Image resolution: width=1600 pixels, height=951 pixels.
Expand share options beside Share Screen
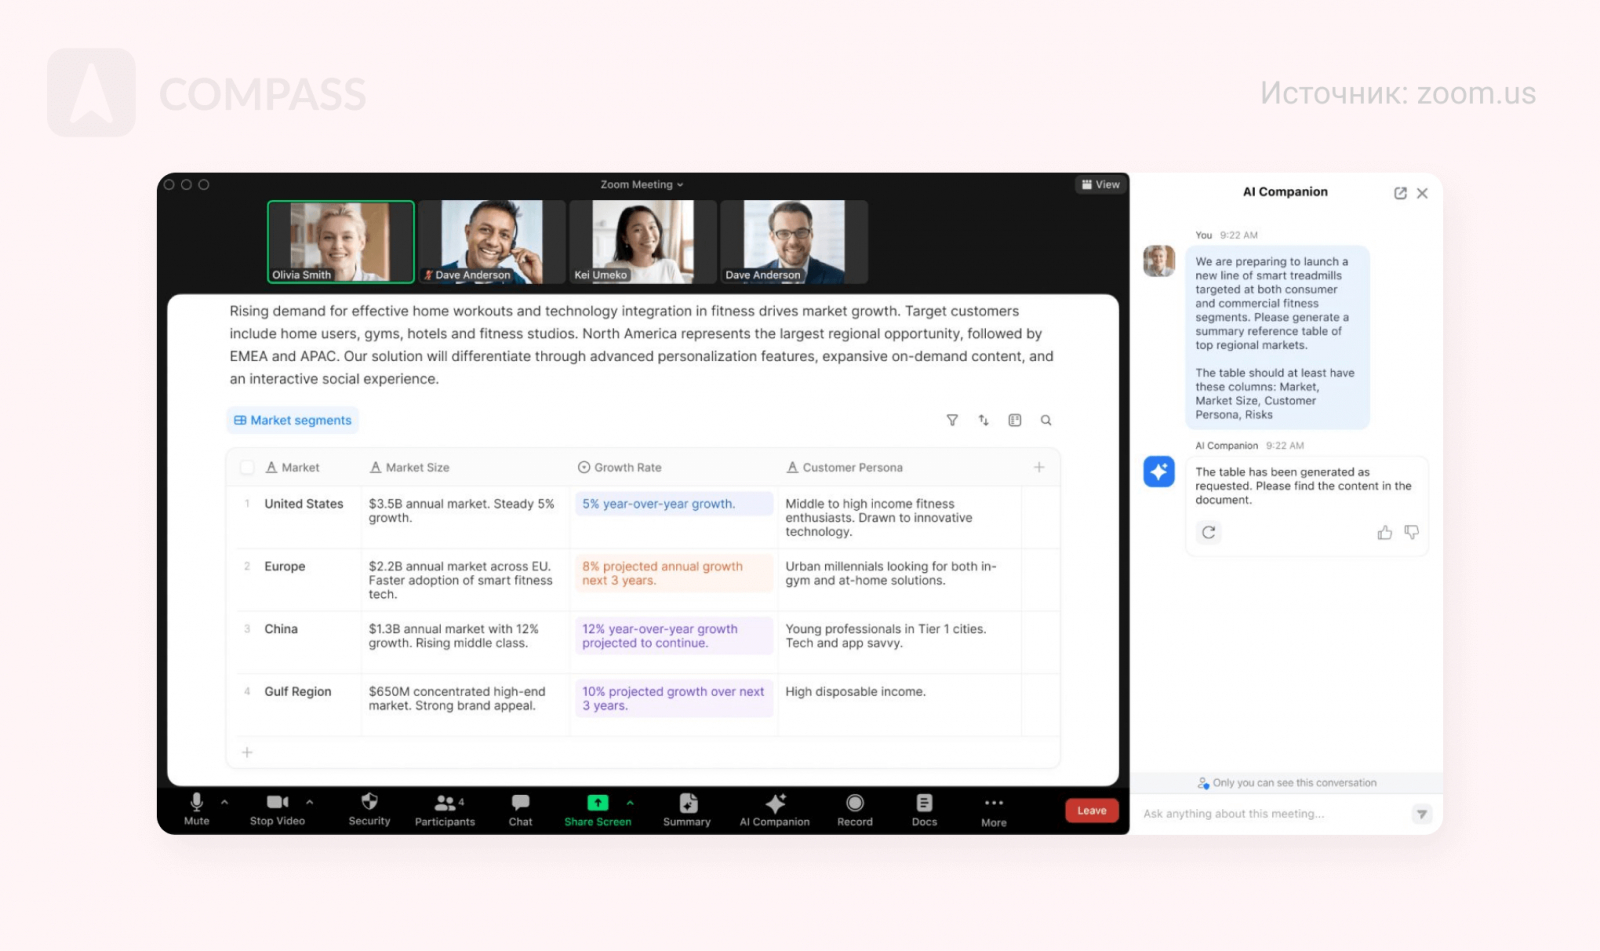pos(630,802)
